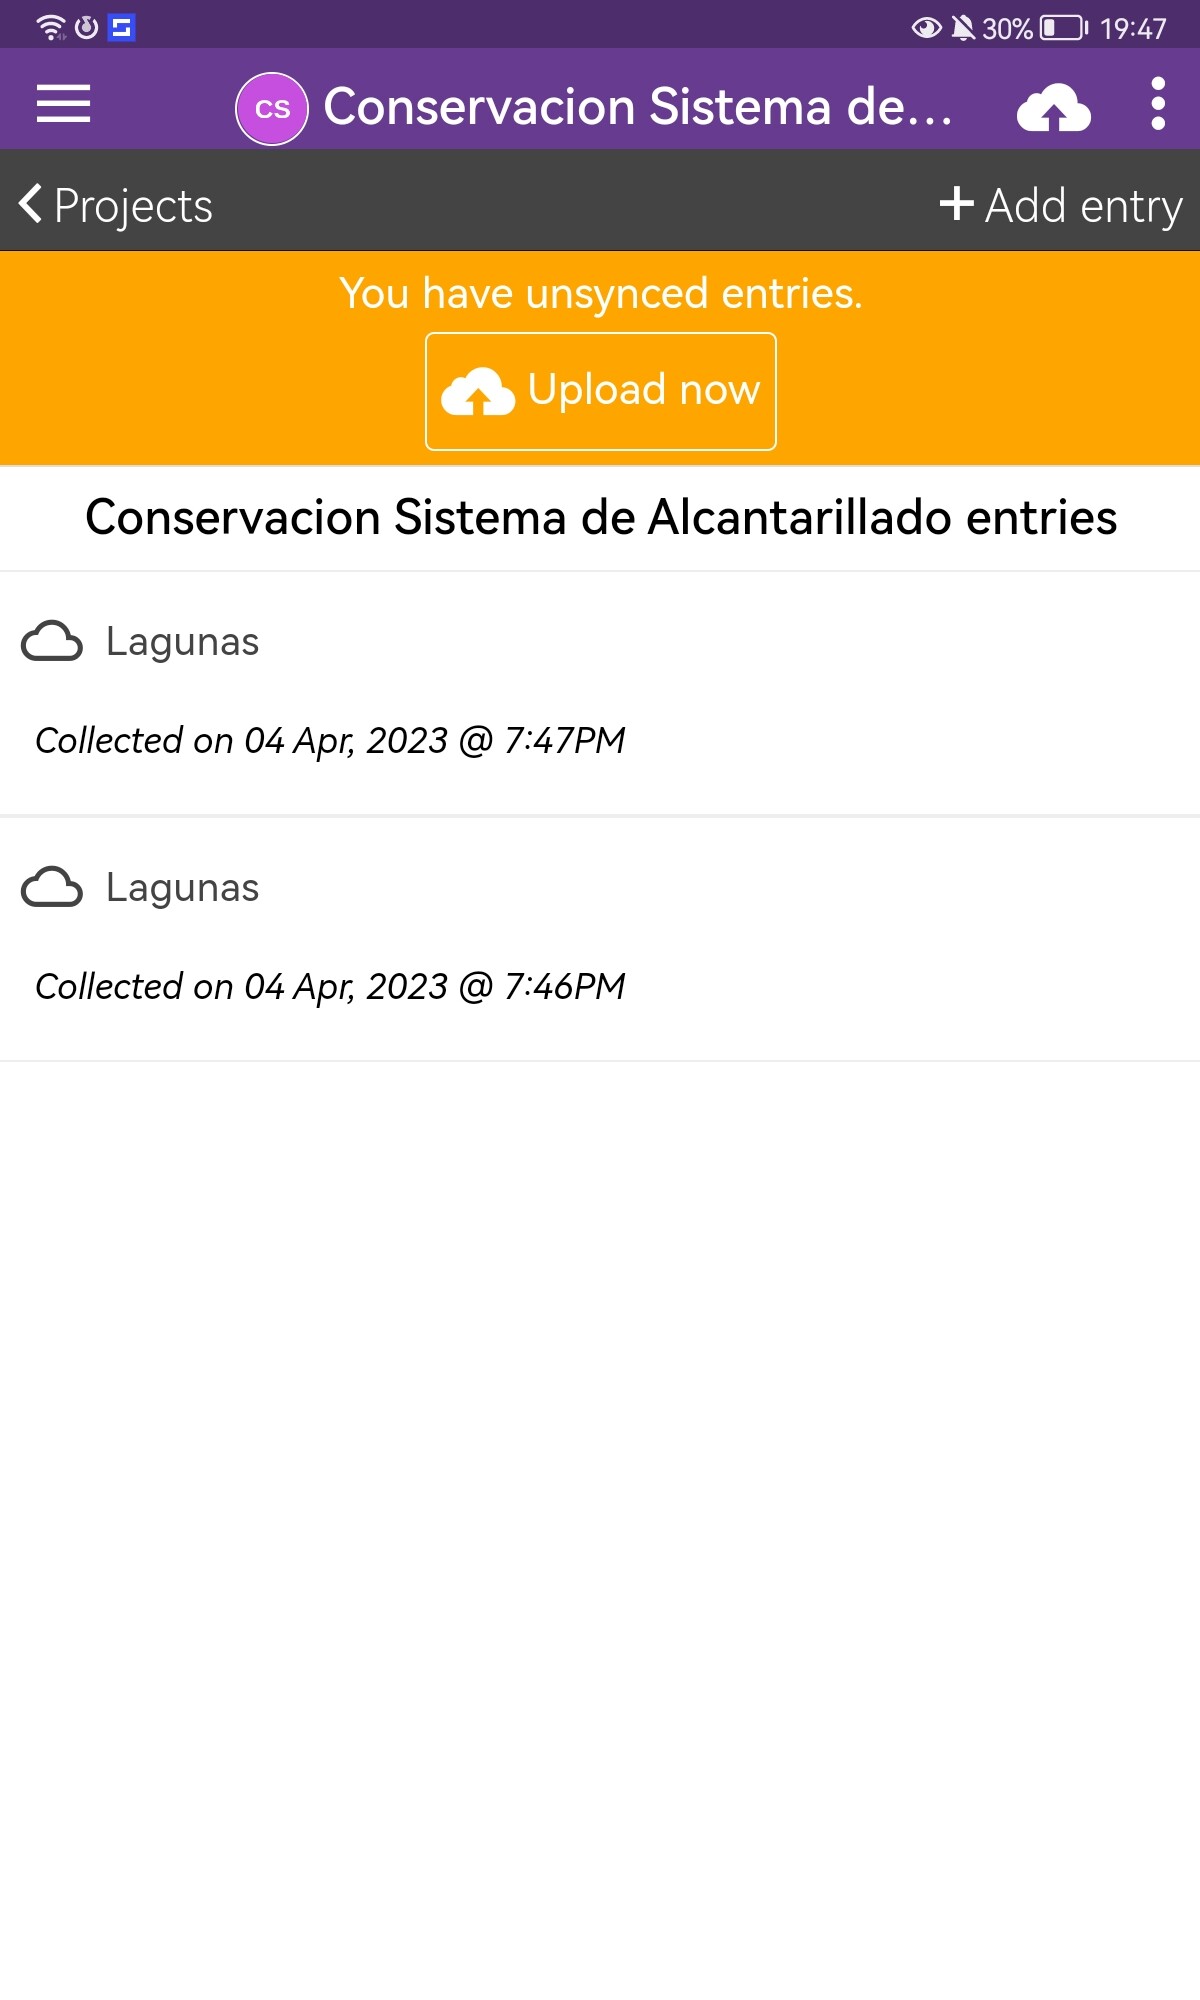Screen dimensions: 1200x2000
Task: Tap the CS project avatar icon
Action: 272,108
